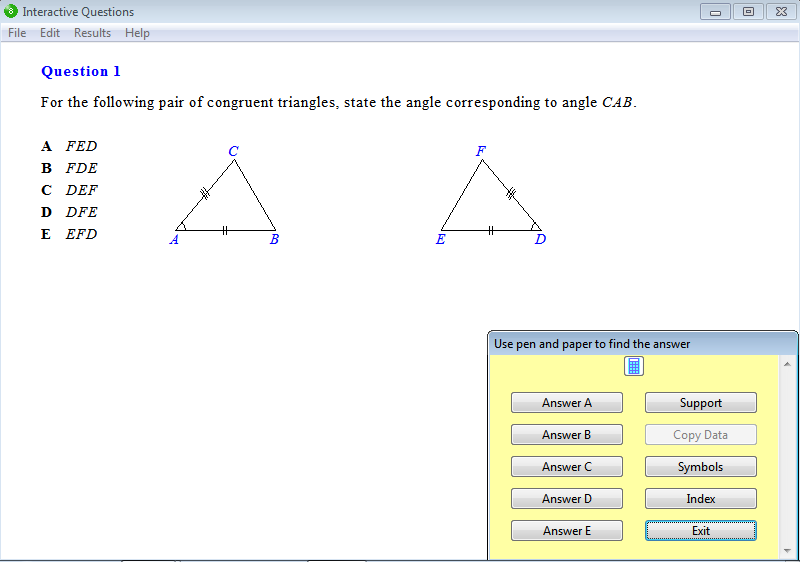This screenshot has width=800, height=562.
Task: Click option C text 'DEF'
Action: coord(81,190)
